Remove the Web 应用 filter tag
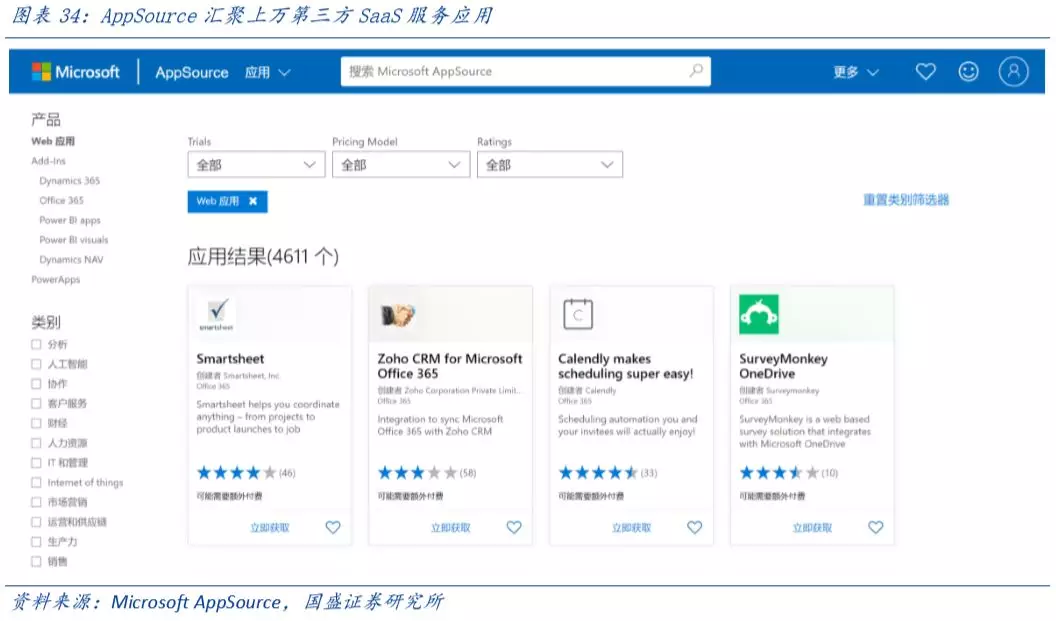This screenshot has width=1056, height=621. (x=253, y=201)
